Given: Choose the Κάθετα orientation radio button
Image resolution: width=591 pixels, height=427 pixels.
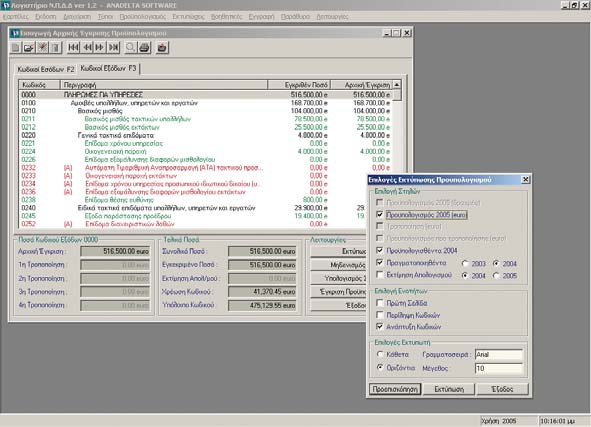Looking at the screenshot, I should point(380,354).
